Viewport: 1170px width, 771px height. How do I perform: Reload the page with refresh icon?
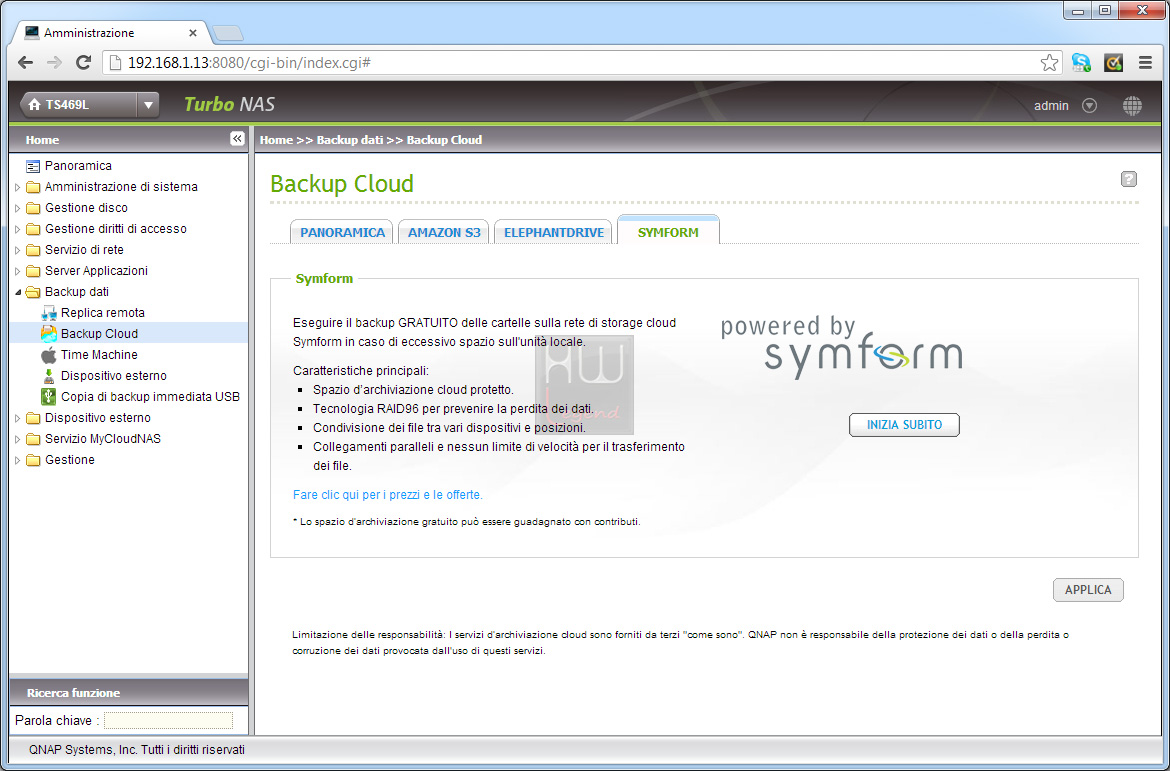click(x=84, y=63)
